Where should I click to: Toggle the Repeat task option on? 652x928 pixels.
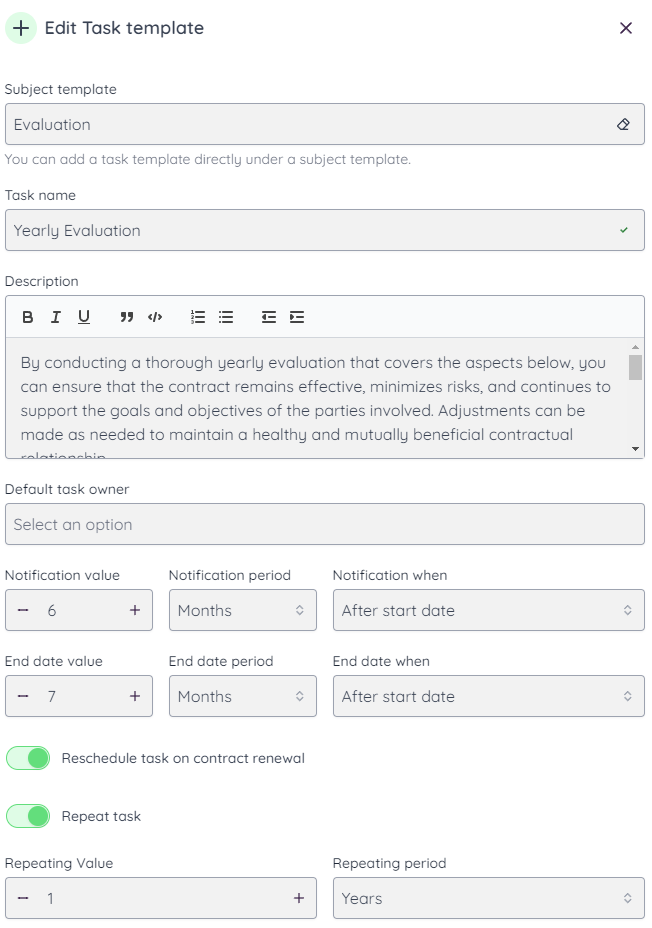(x=28, y=816)
